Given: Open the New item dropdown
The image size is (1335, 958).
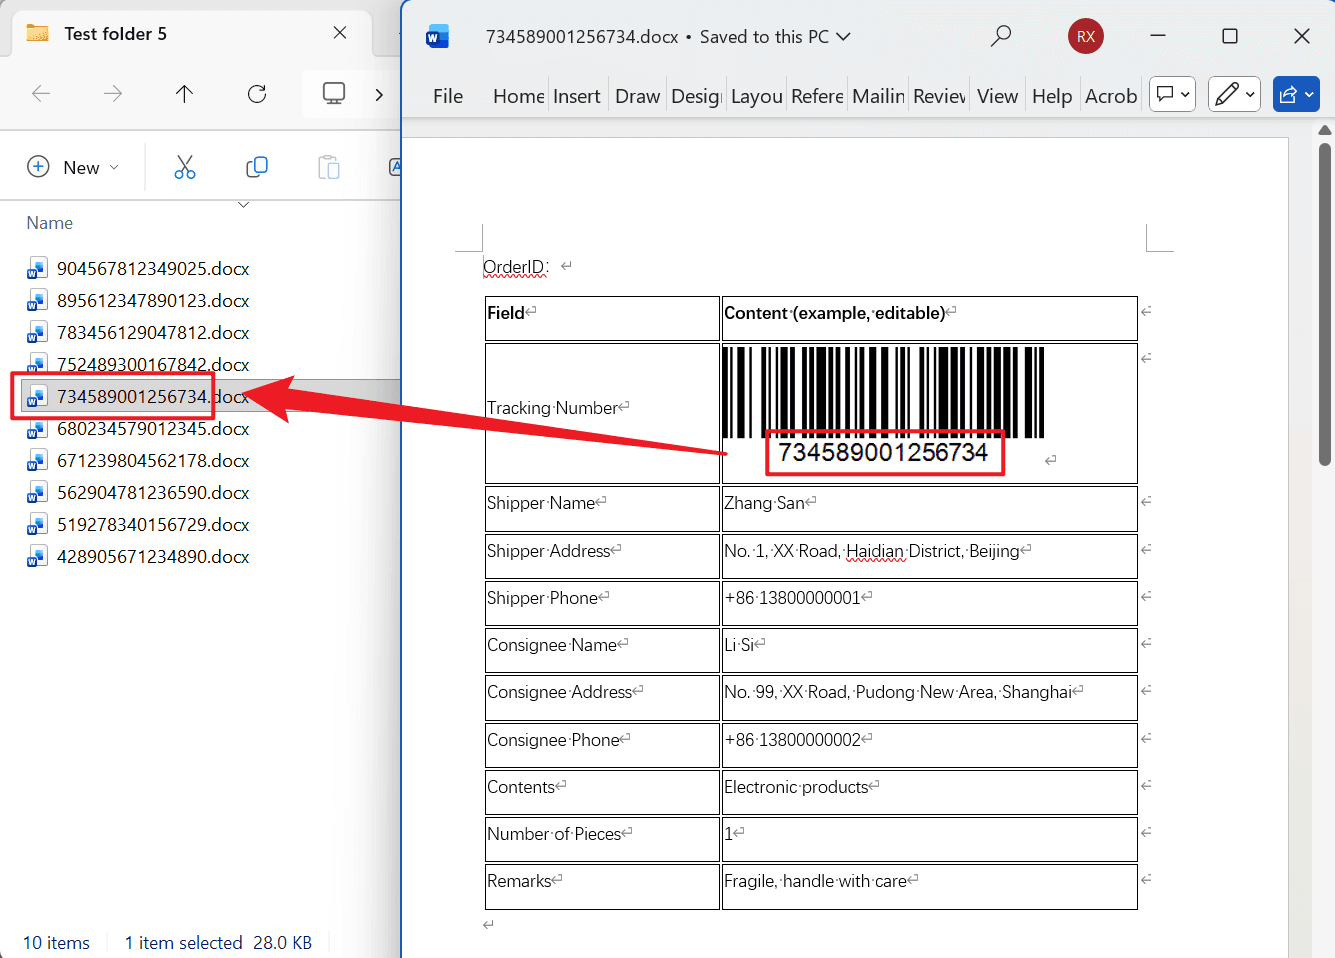Looking at the screenshot, I should click(73, 167).
